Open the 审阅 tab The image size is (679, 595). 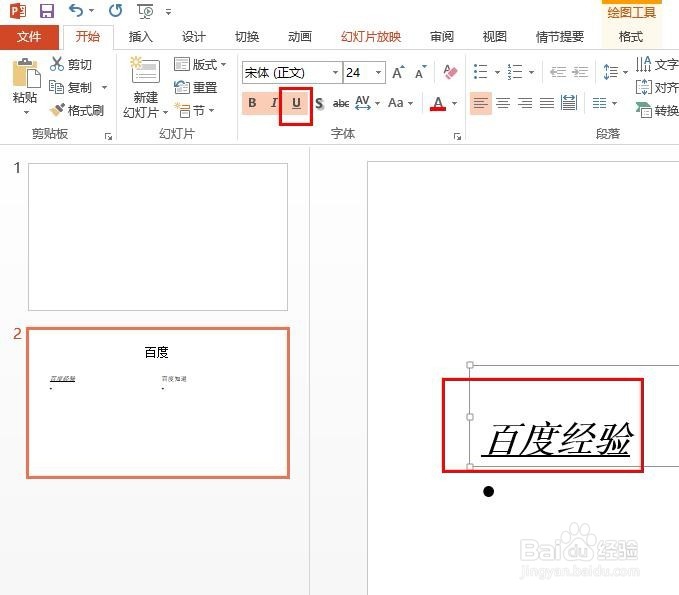tap(442, 37)
